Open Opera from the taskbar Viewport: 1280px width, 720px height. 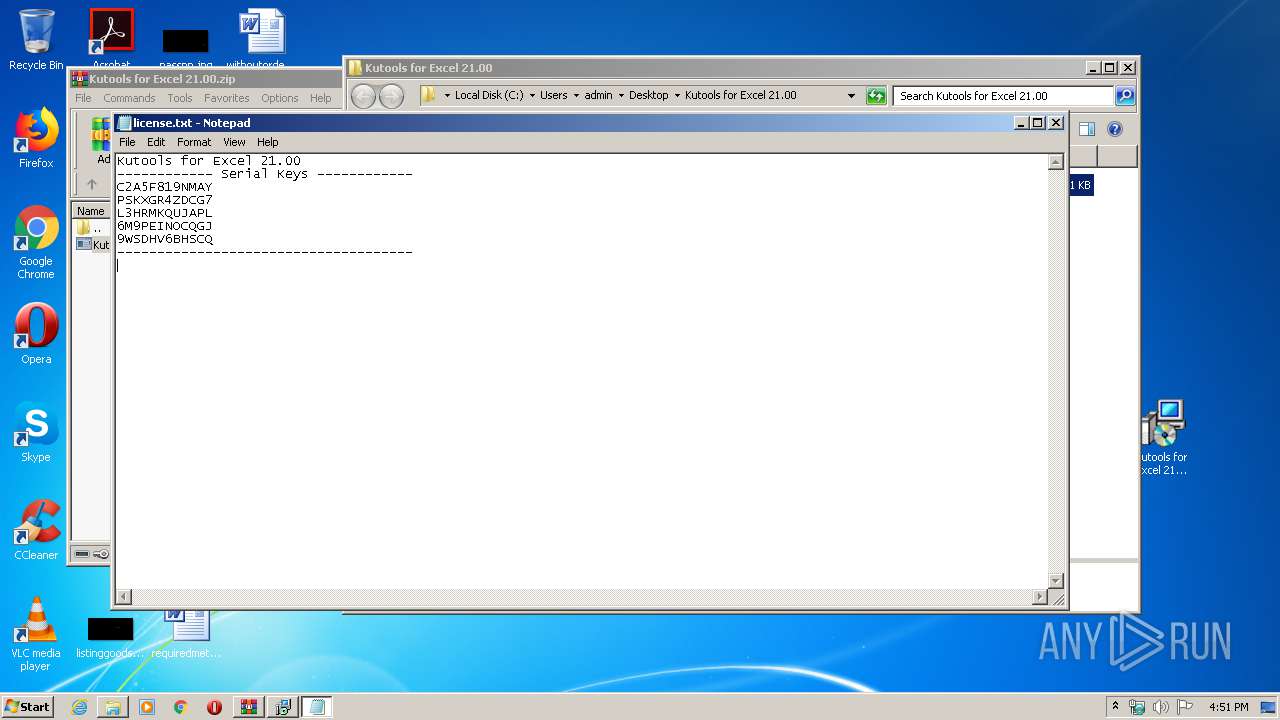[x=214, y=707]
